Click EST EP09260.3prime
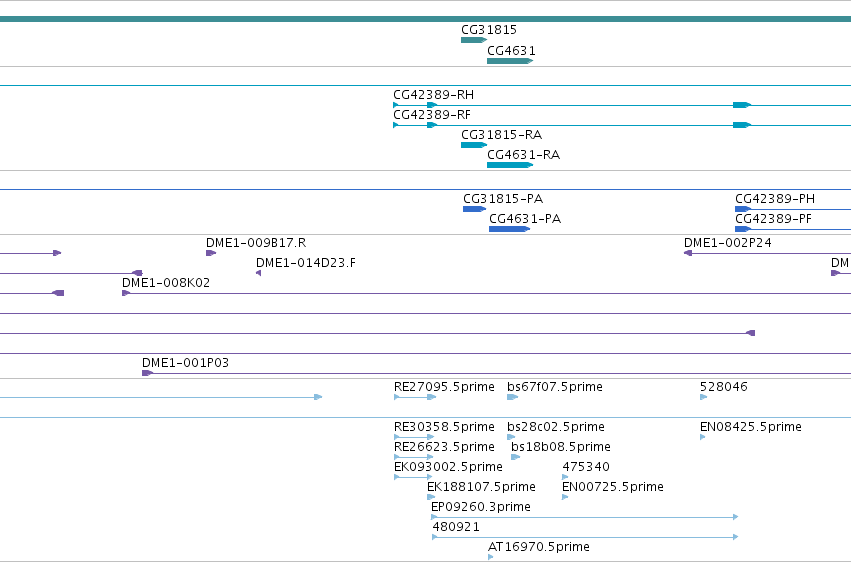The width and height of the screenshot is (851, 562). (x=480, y=508)
